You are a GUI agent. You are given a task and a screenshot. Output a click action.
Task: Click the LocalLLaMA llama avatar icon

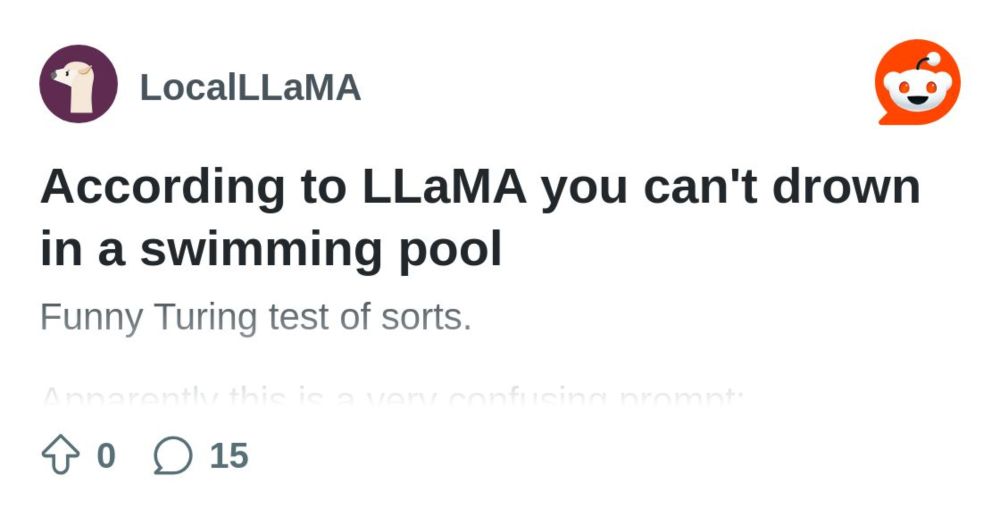(78, 84)
